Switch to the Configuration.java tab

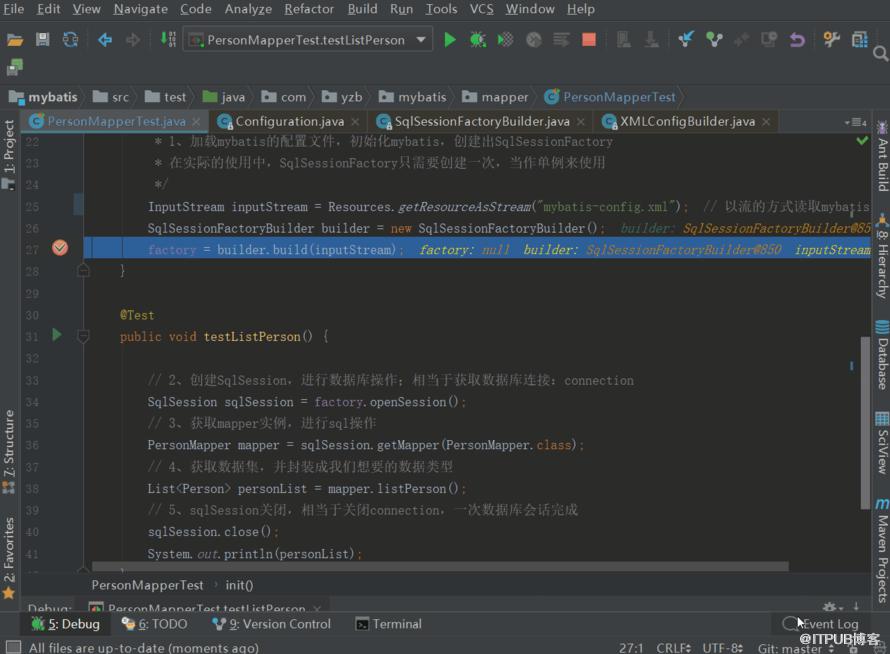pos(289,121)
